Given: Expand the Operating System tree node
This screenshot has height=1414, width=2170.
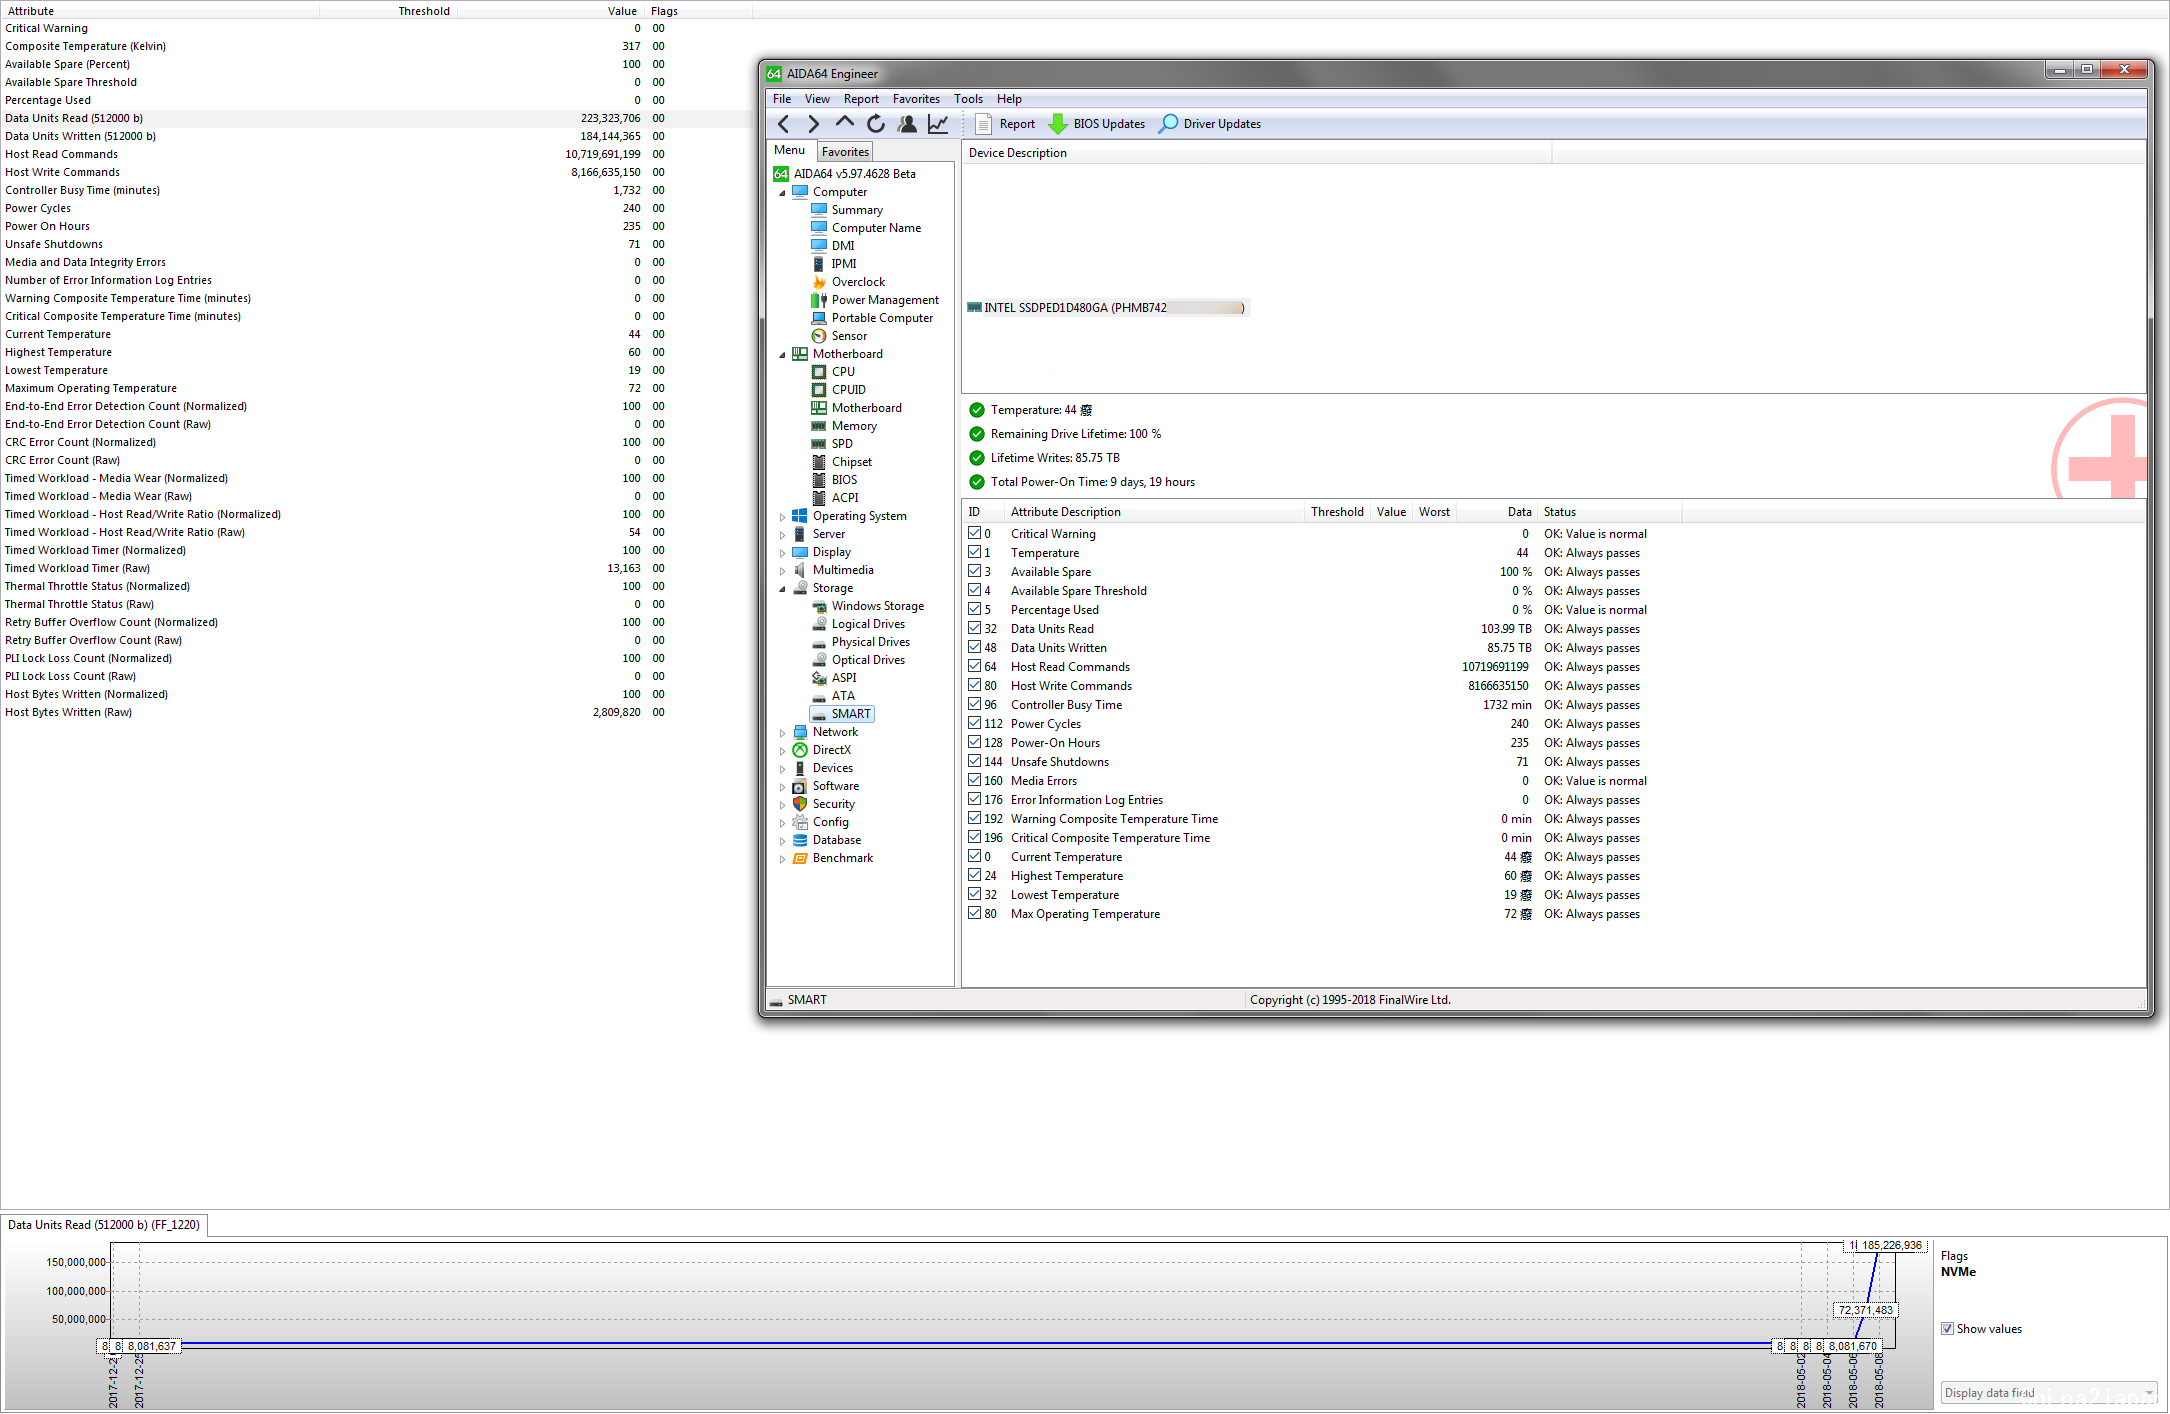Looking at the screenshot, I should point(782,517).
